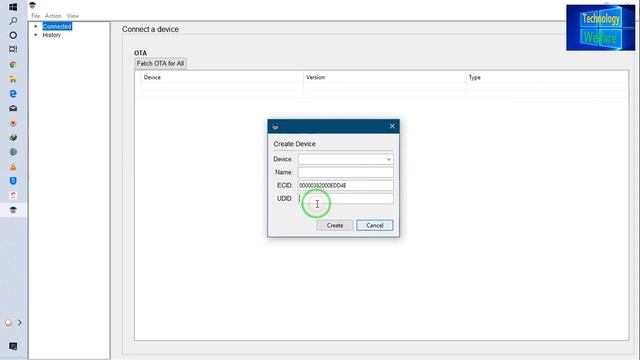Open Windows search magnifier in taskbar
Screen dimensions: 640x360
(x=13, y=21)
